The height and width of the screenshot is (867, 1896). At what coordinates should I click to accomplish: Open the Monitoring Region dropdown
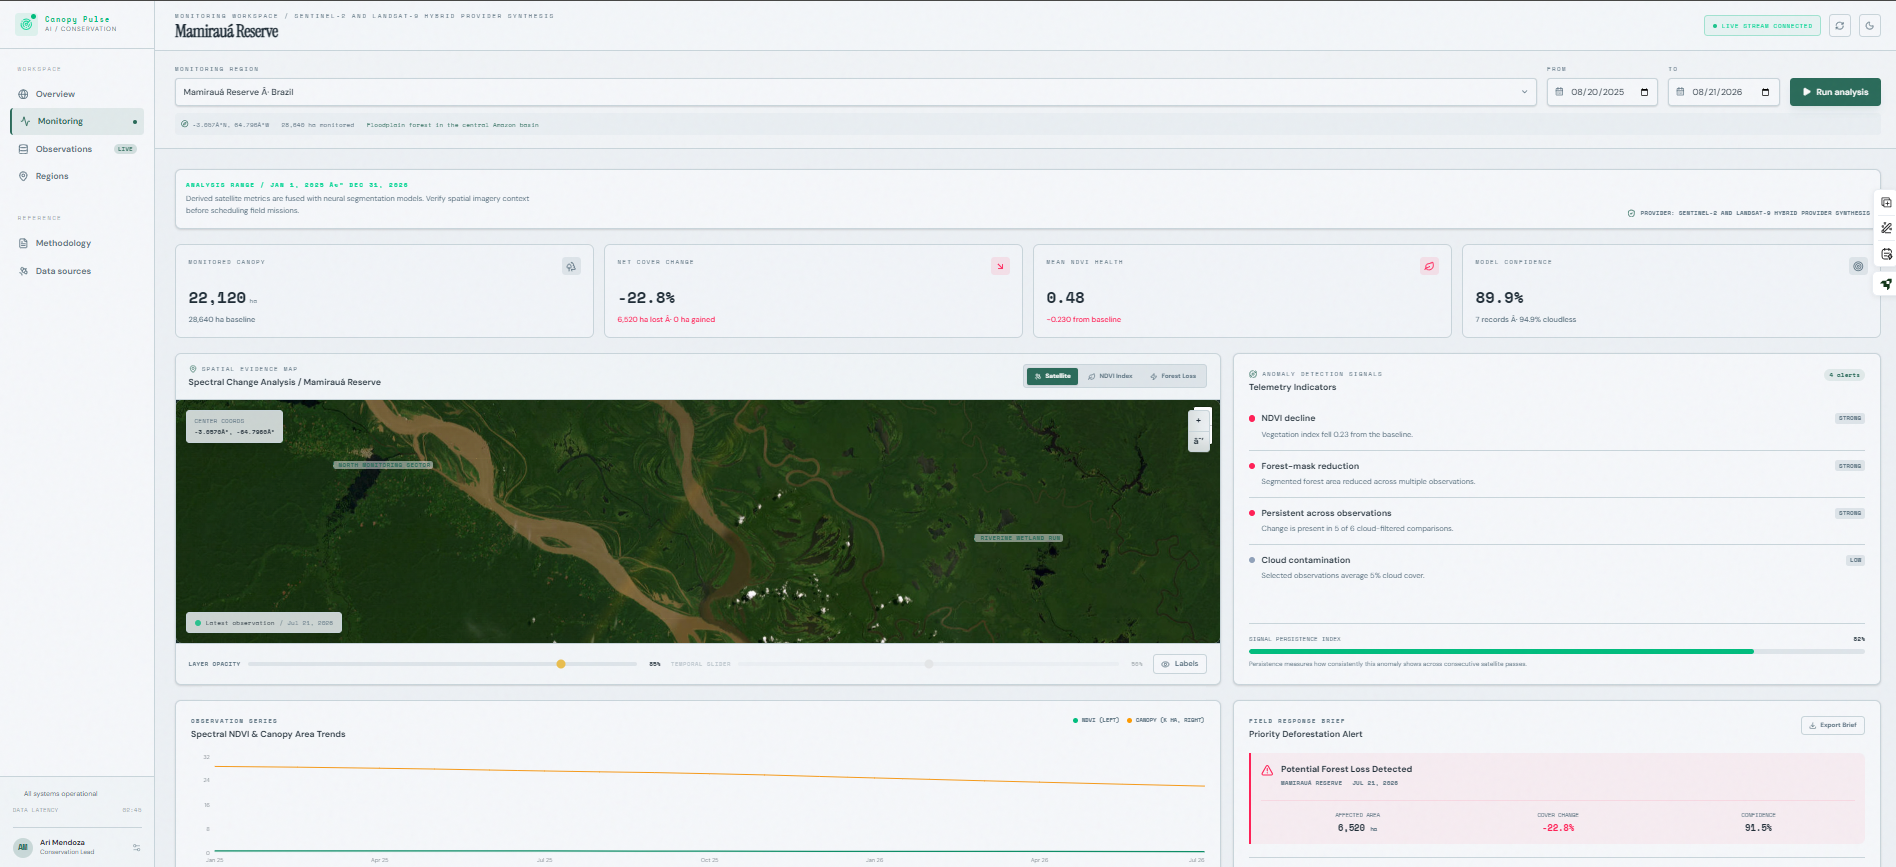[x=856, y=92]
